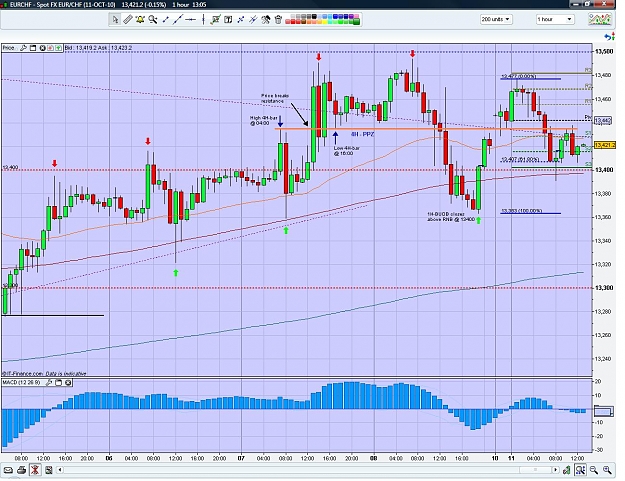Select the text annotation tool
Viewport: 625px width, 481px height.
(228, 19)
